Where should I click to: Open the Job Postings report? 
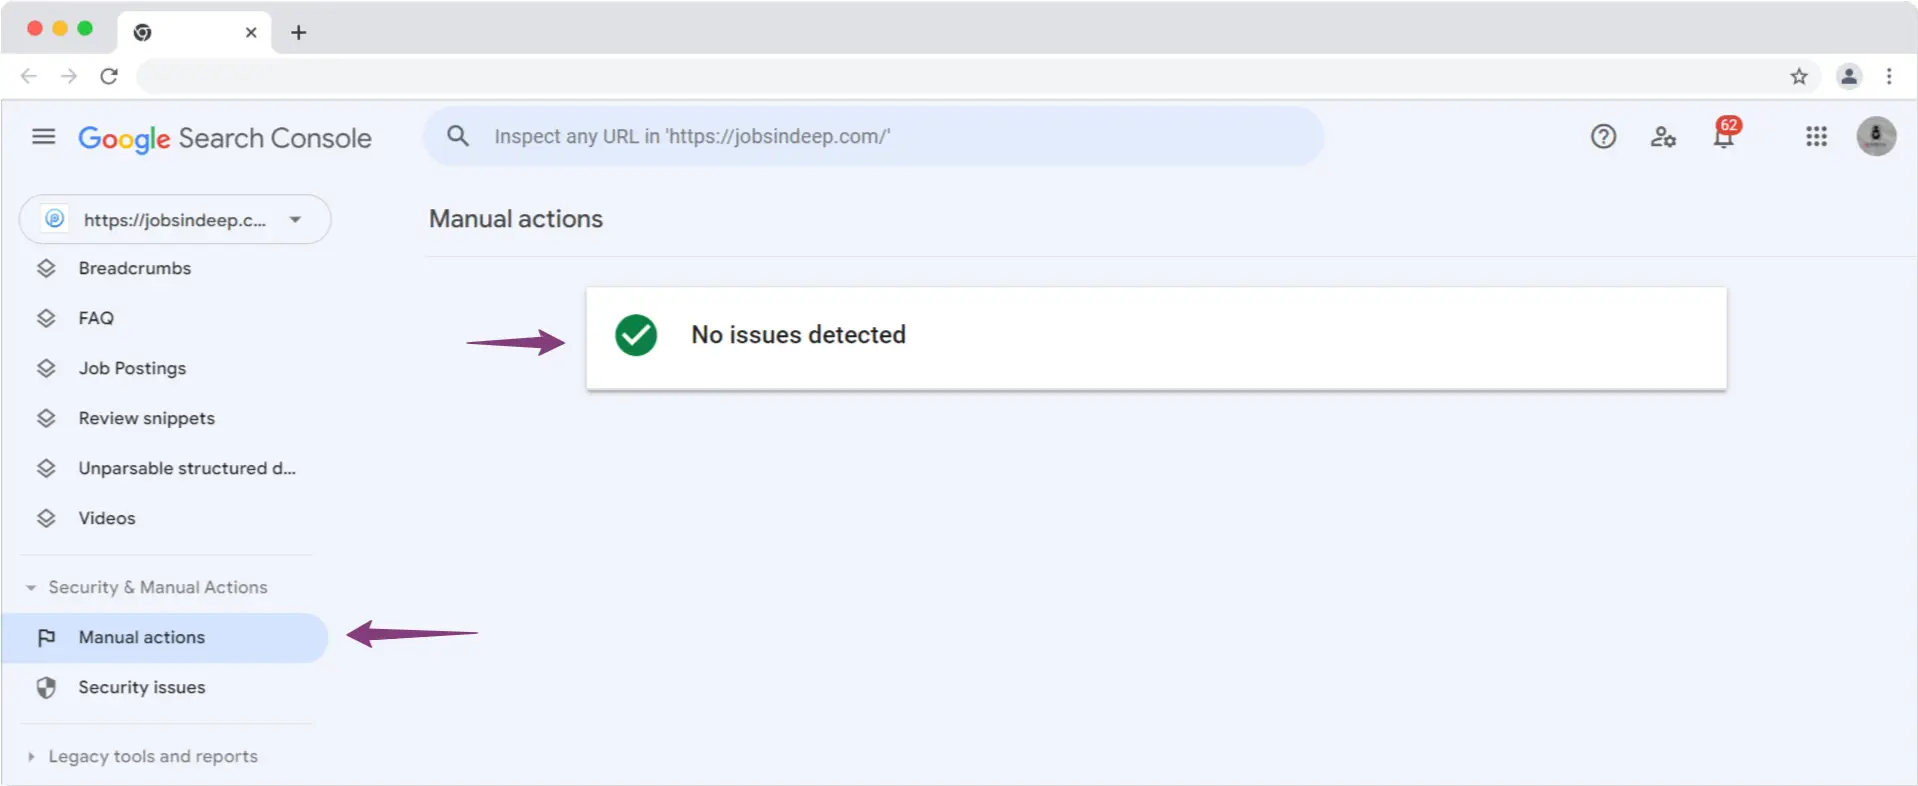132,369
